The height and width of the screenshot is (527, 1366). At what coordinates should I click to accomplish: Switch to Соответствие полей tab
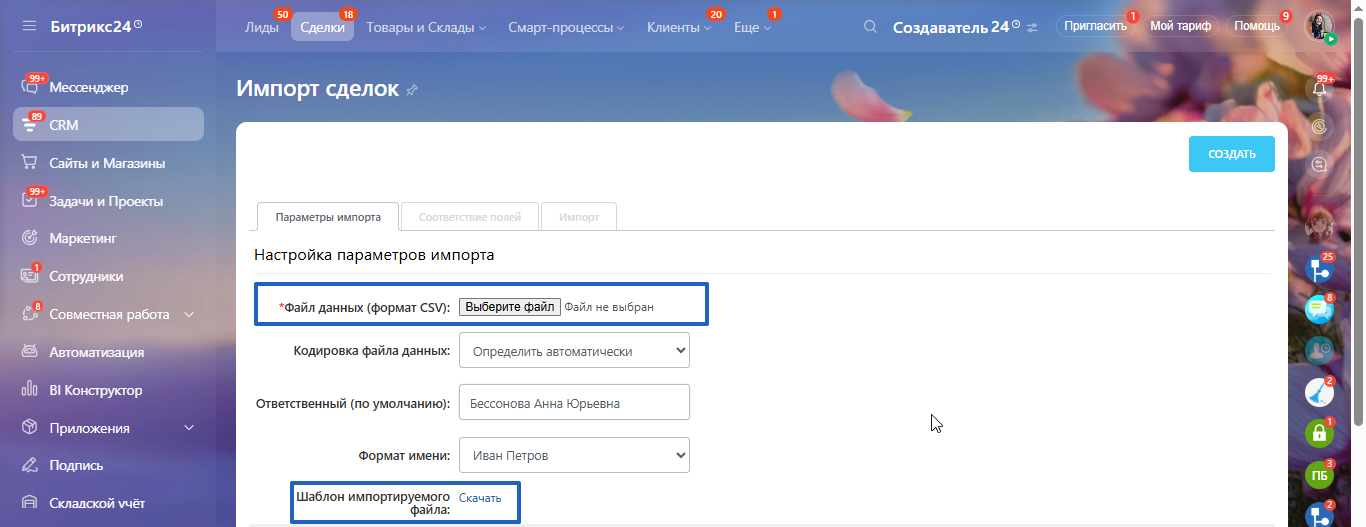point(470,216)
